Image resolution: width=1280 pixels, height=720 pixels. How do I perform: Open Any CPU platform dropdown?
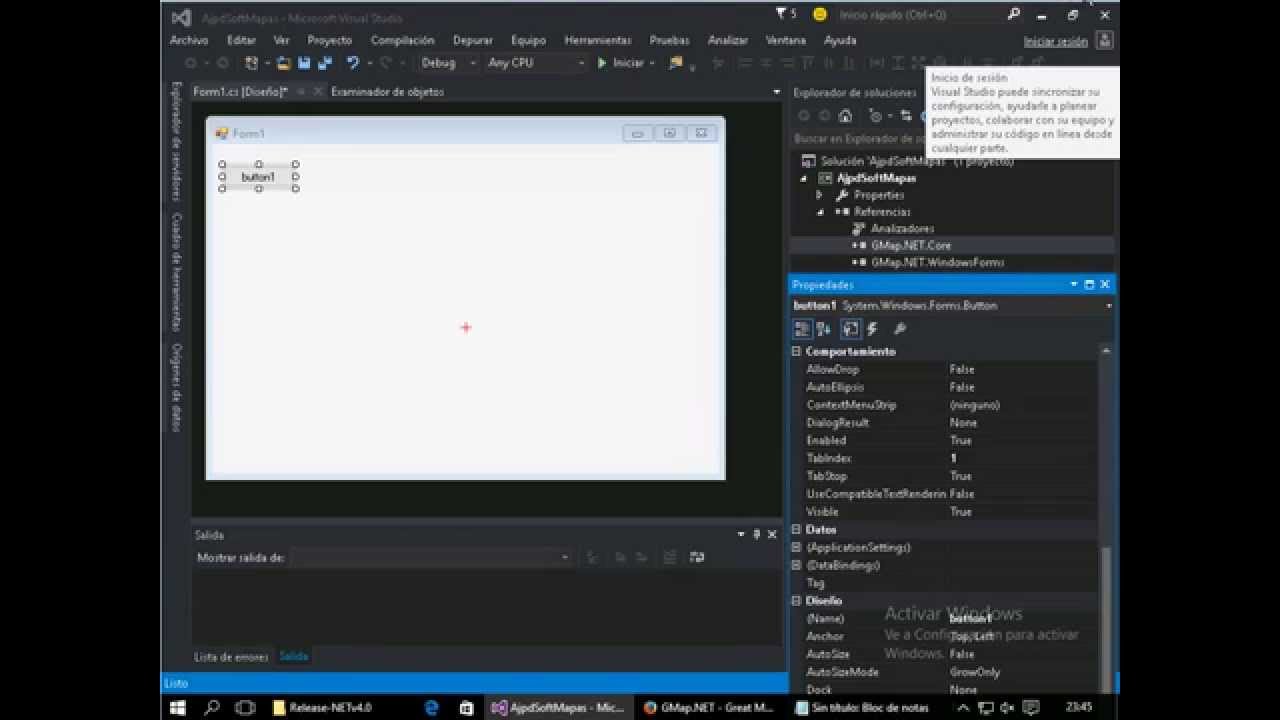click(536, 63)
